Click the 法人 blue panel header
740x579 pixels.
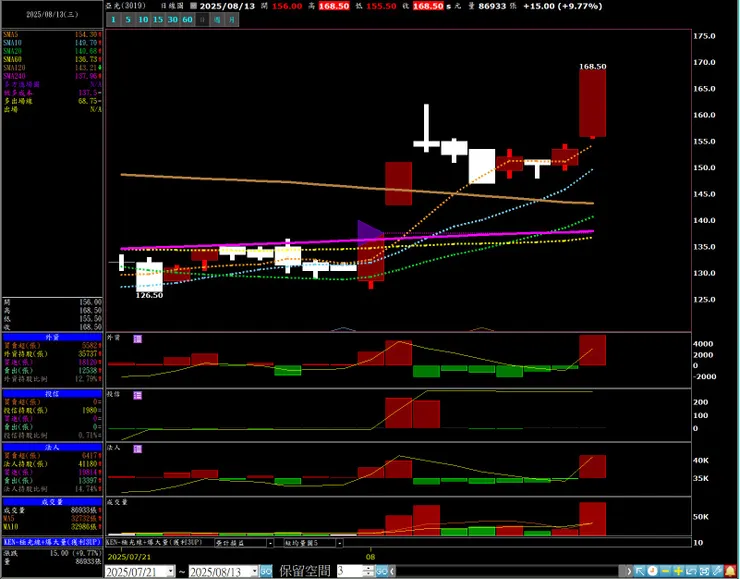[52, 447]
